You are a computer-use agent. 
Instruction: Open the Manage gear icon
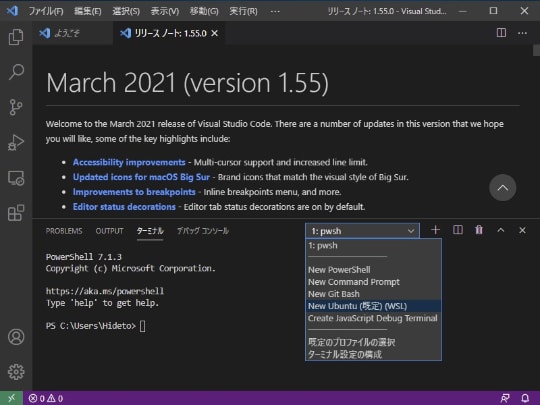coord(16,372)
